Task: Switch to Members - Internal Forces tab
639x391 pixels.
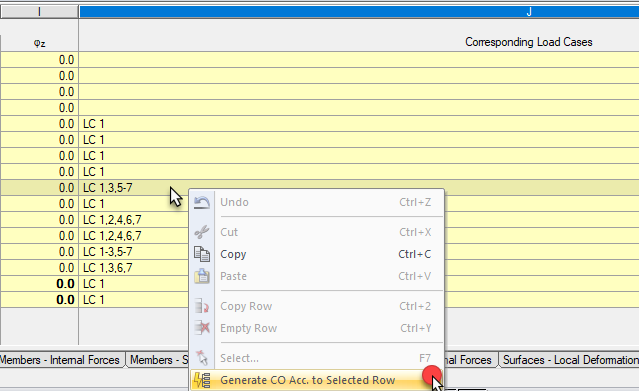Action: click(61, 360)
